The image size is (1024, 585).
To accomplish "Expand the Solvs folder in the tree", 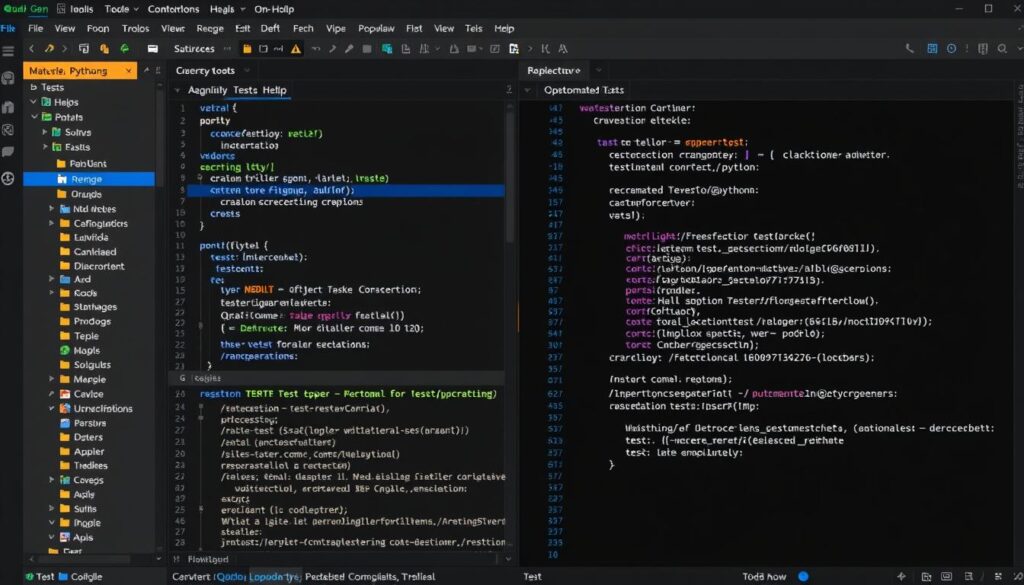I will click(x=45, y=133).
